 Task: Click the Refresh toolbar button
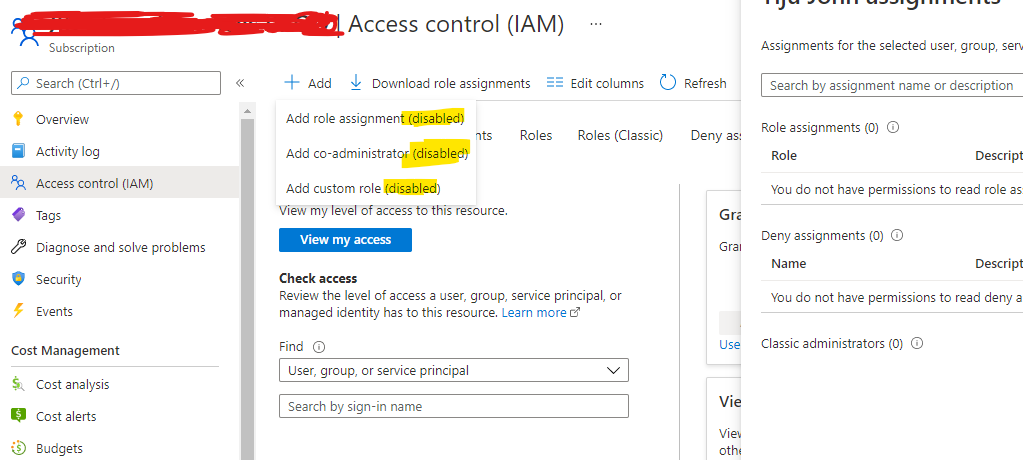(x=693, y=83)
